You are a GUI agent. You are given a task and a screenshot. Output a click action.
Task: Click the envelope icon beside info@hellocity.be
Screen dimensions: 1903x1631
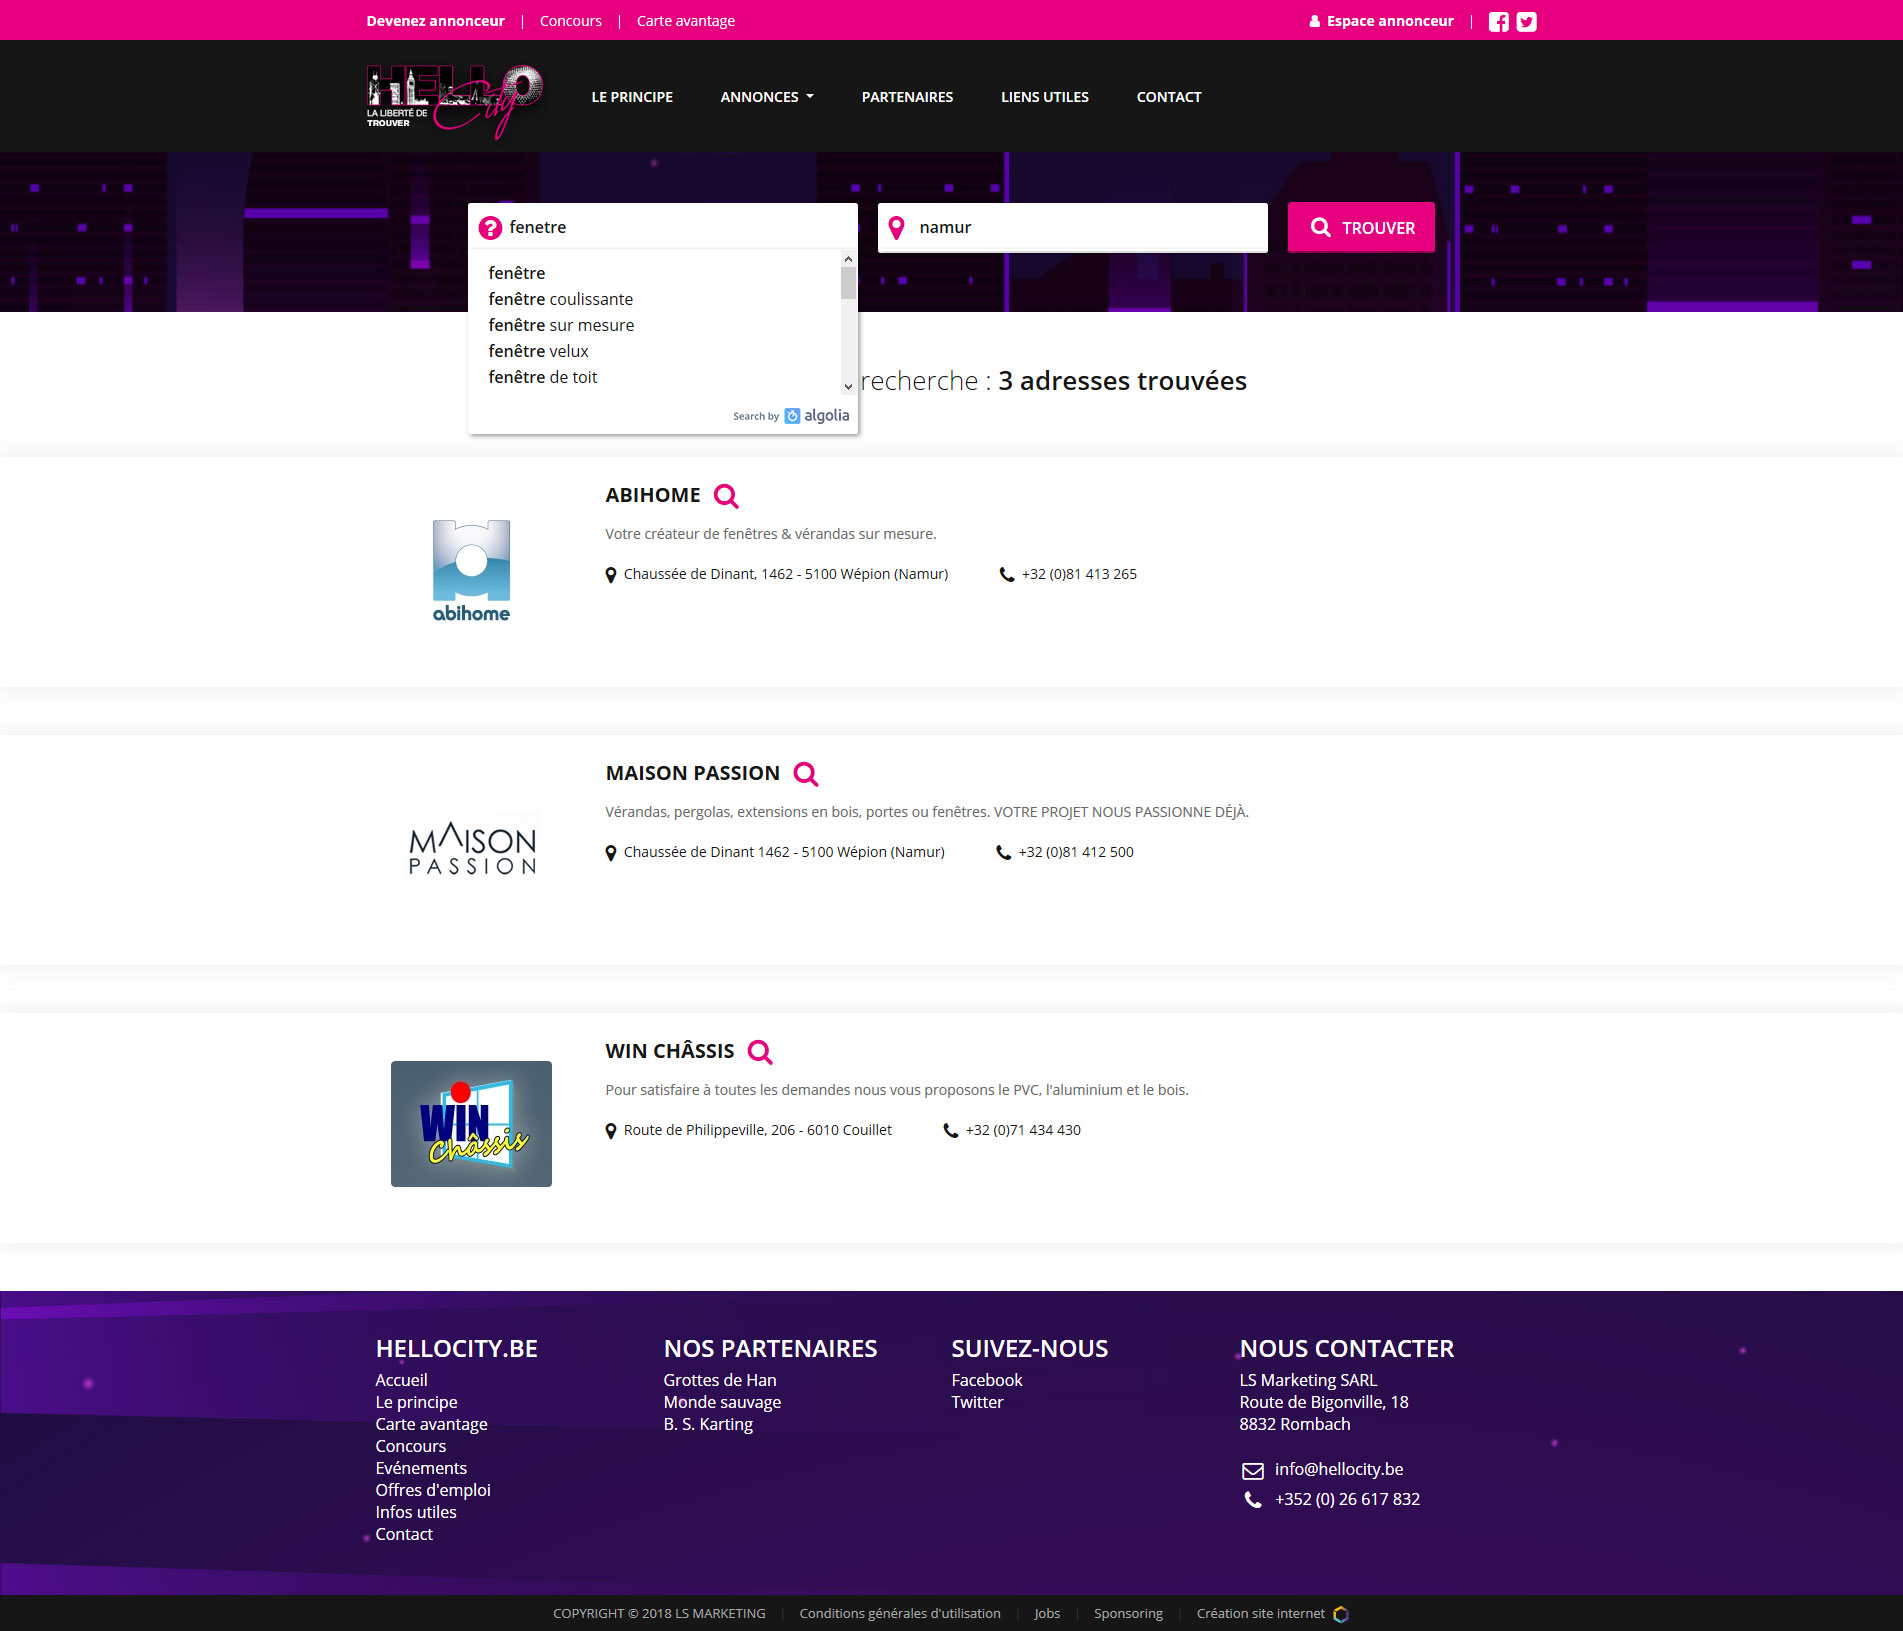click(1253, 1470)
